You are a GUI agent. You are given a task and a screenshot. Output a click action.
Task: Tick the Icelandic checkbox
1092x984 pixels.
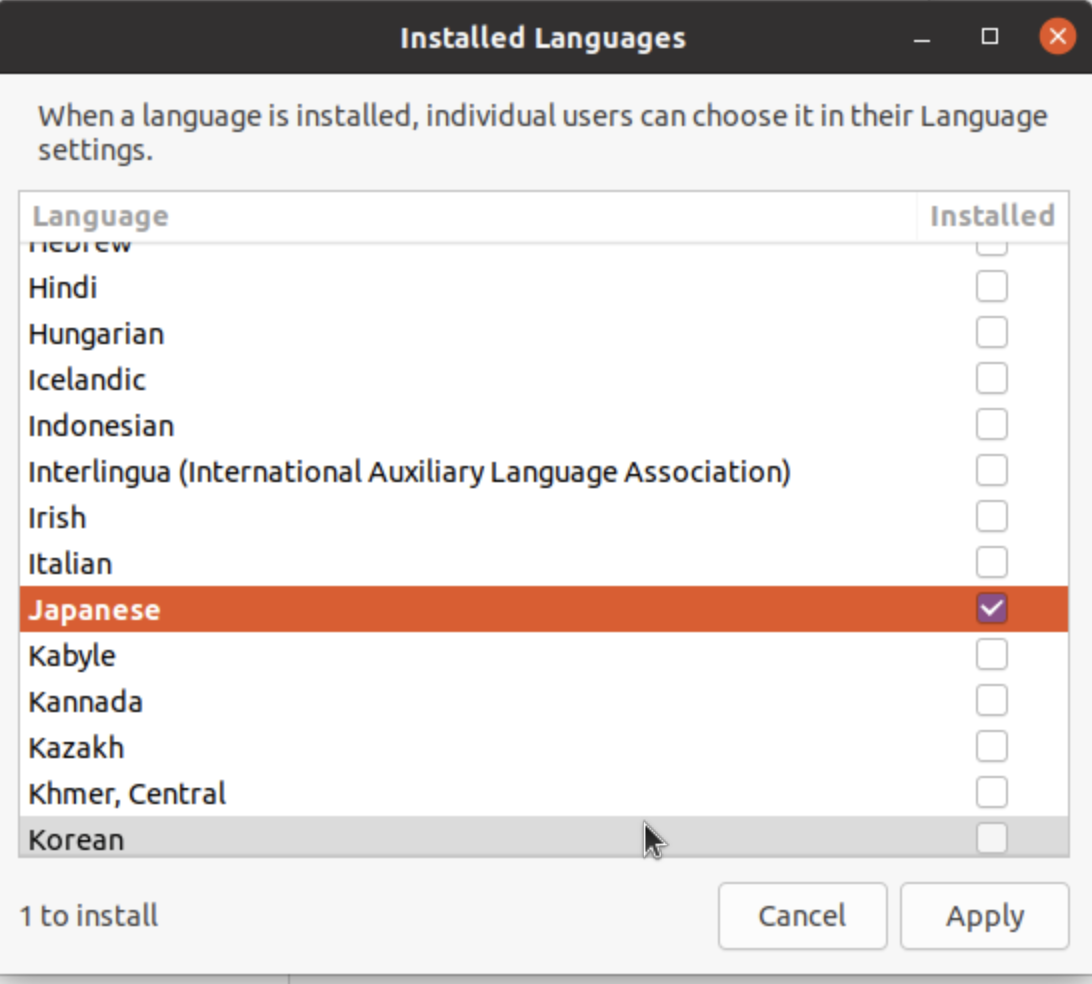click(992, 379)
